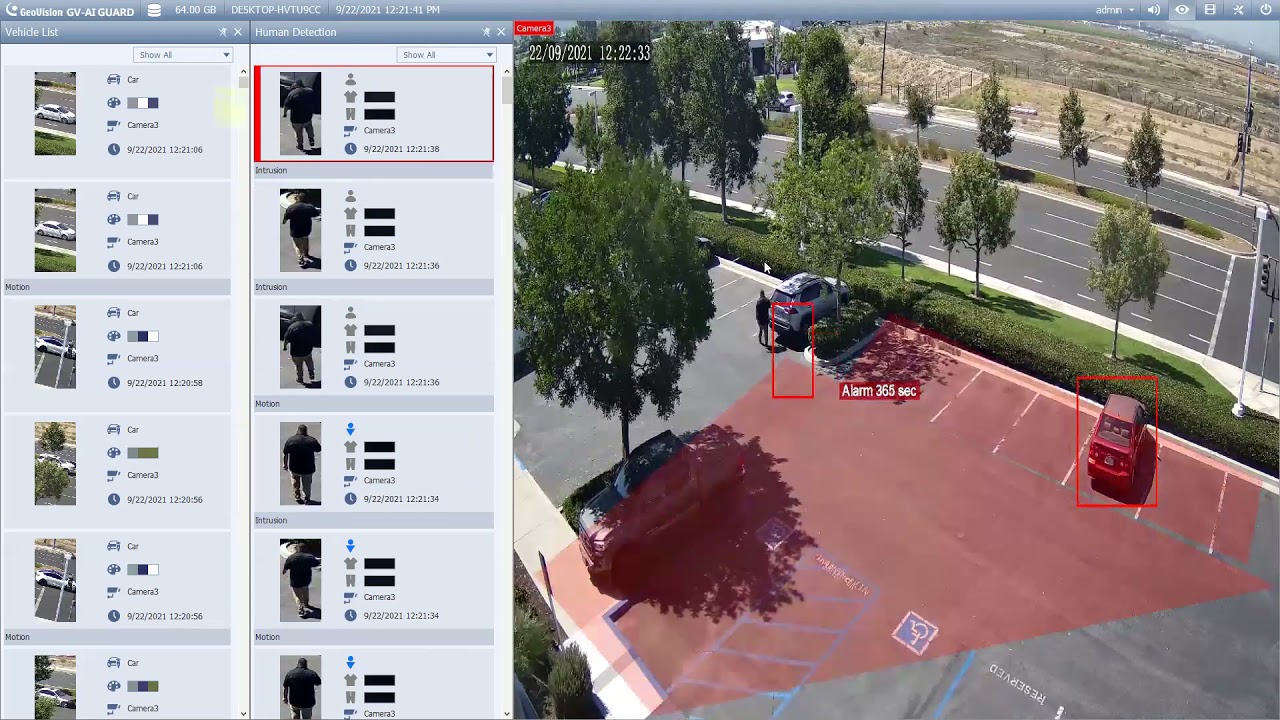Switch to live view with the eye icon

pyautogui.click(x=1182, y=10)
